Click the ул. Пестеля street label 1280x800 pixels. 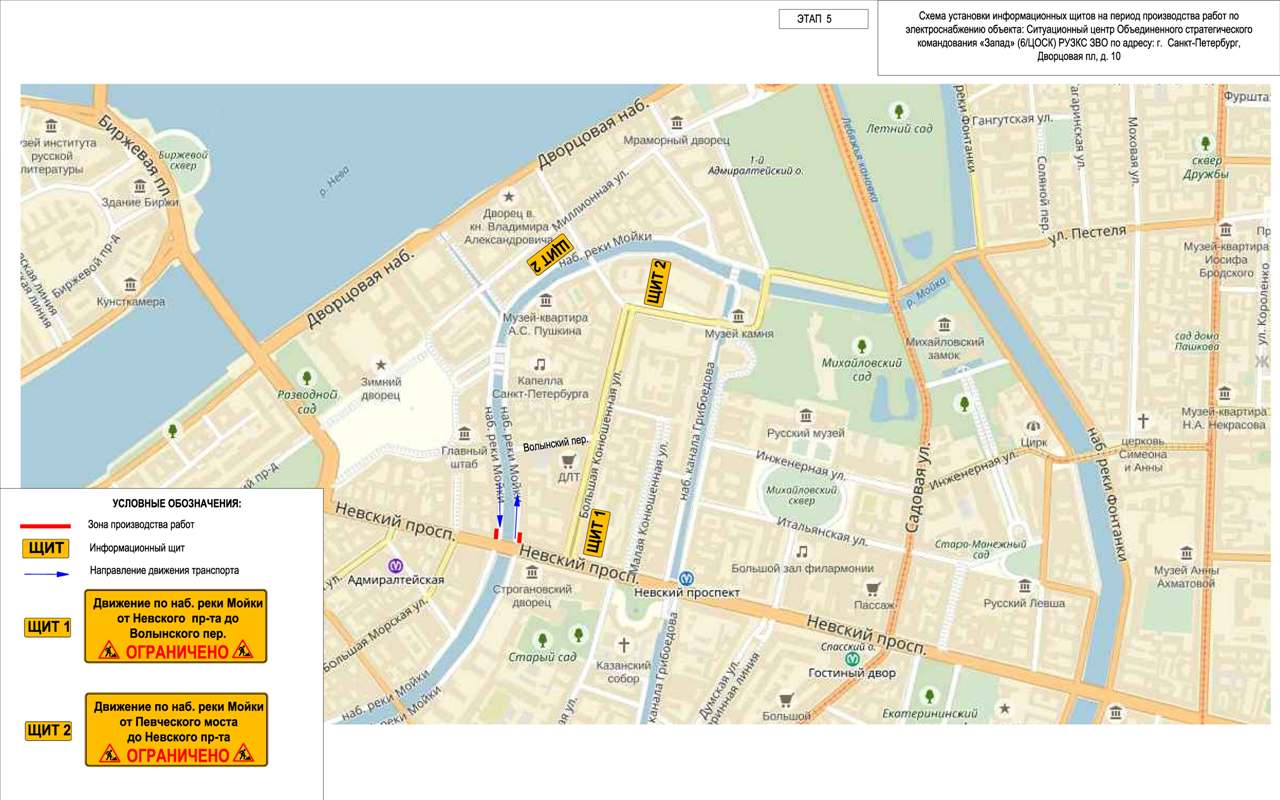click(x=1087, y=236)
